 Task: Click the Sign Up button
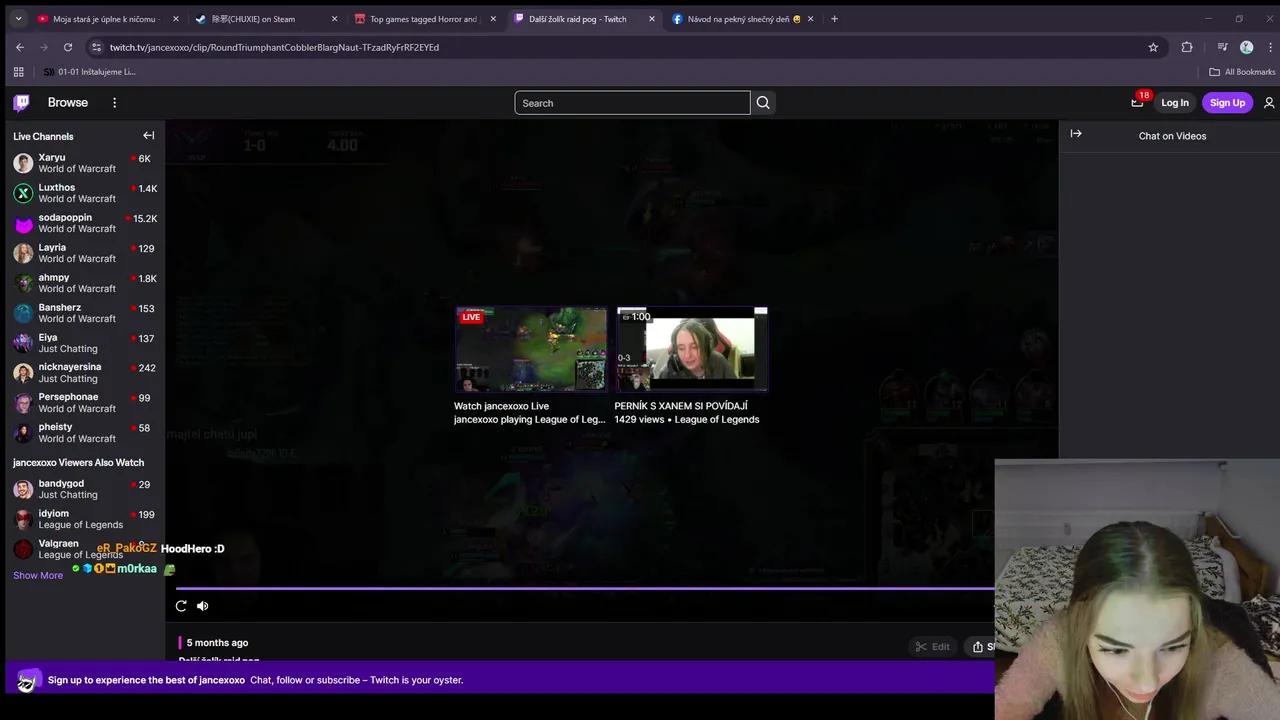point(1227,103)
